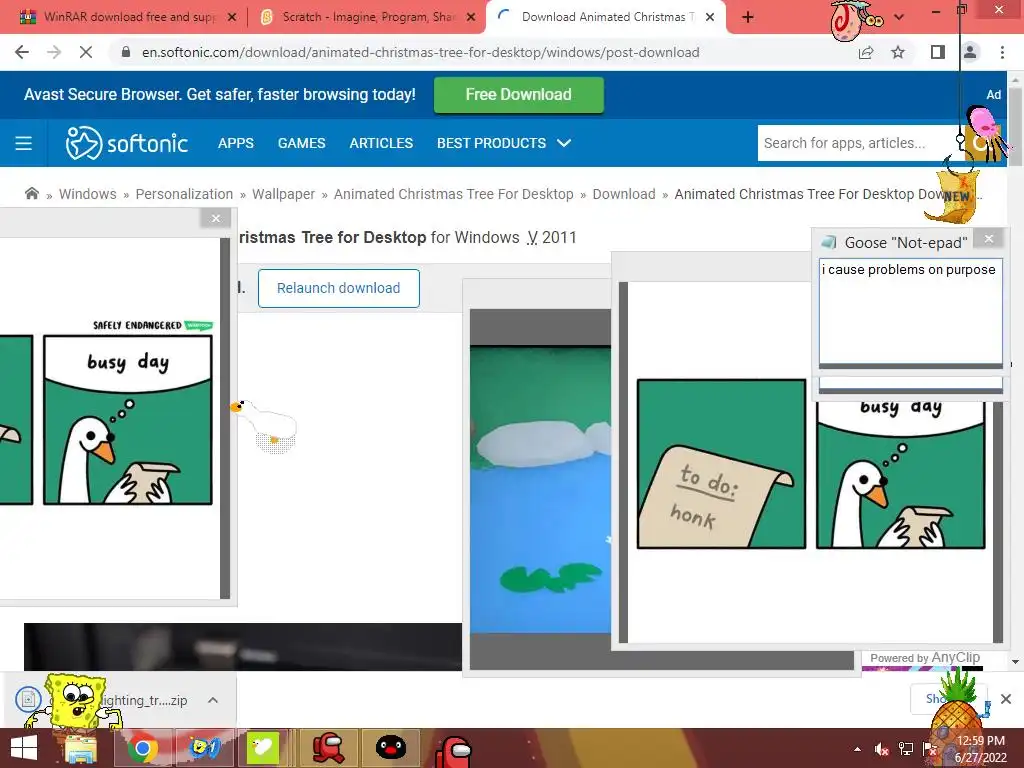Stop loading the page

click(86, 52)
